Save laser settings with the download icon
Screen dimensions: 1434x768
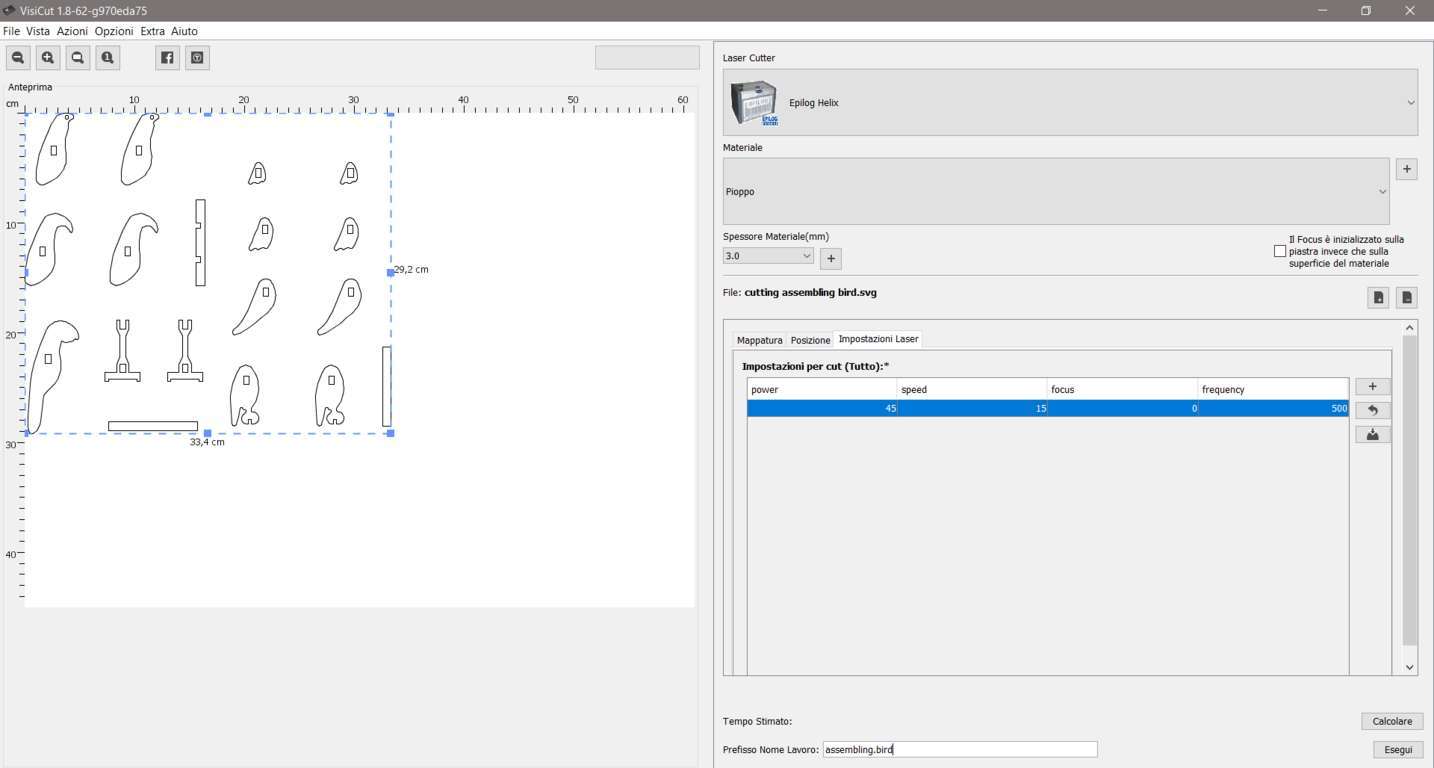(1372, 434)
